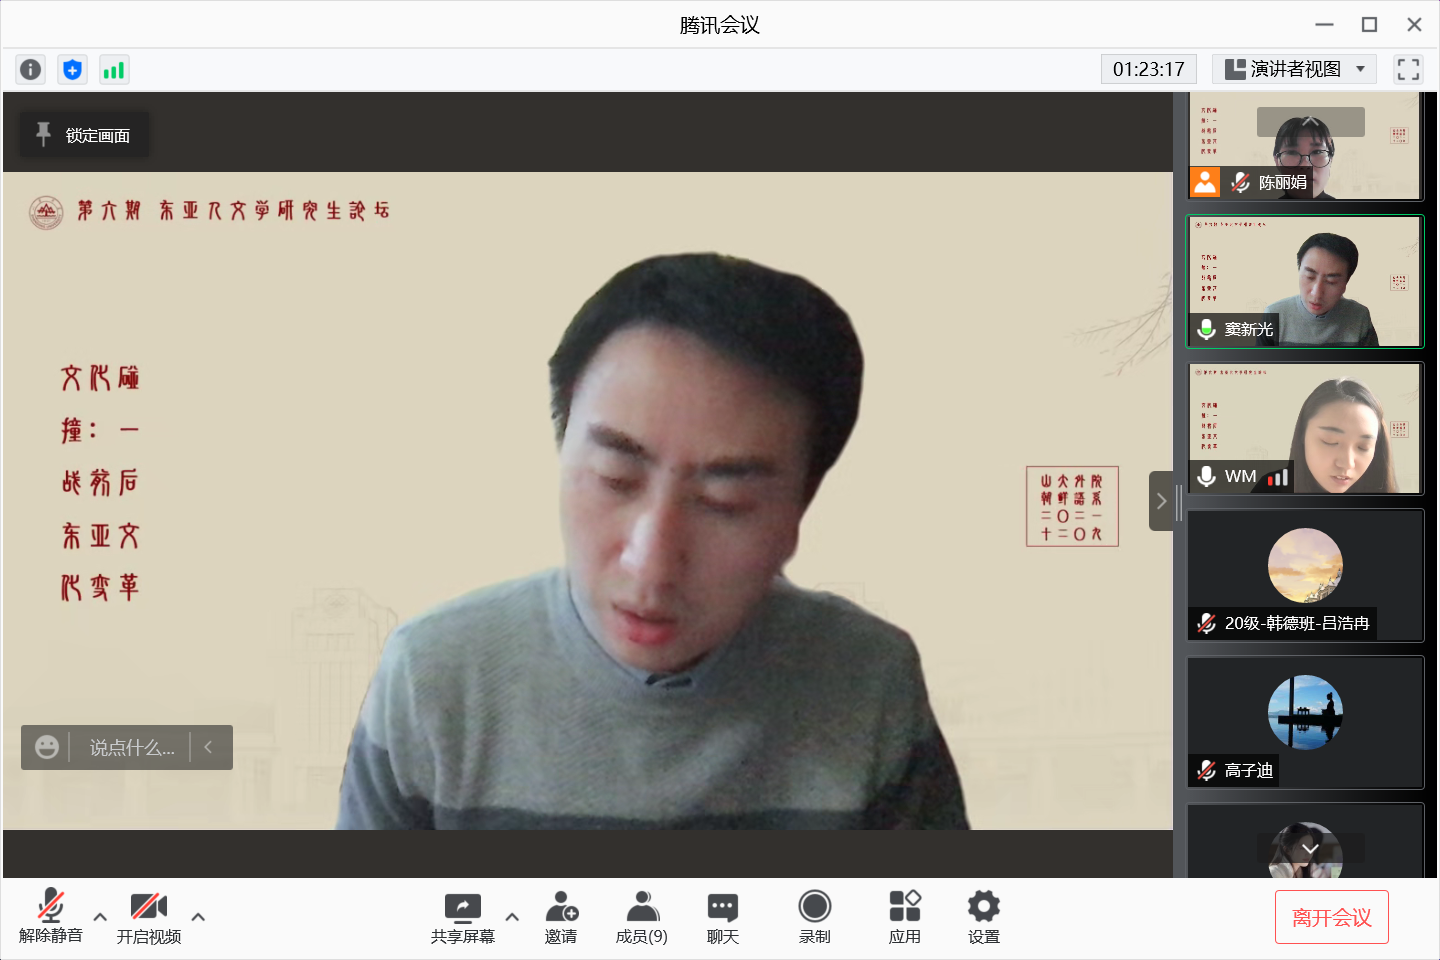Click Leave Meeting (离开会议) button
Image resolution: width=1440 pixels, height=960 pixels.
(x=1331, y=917)
